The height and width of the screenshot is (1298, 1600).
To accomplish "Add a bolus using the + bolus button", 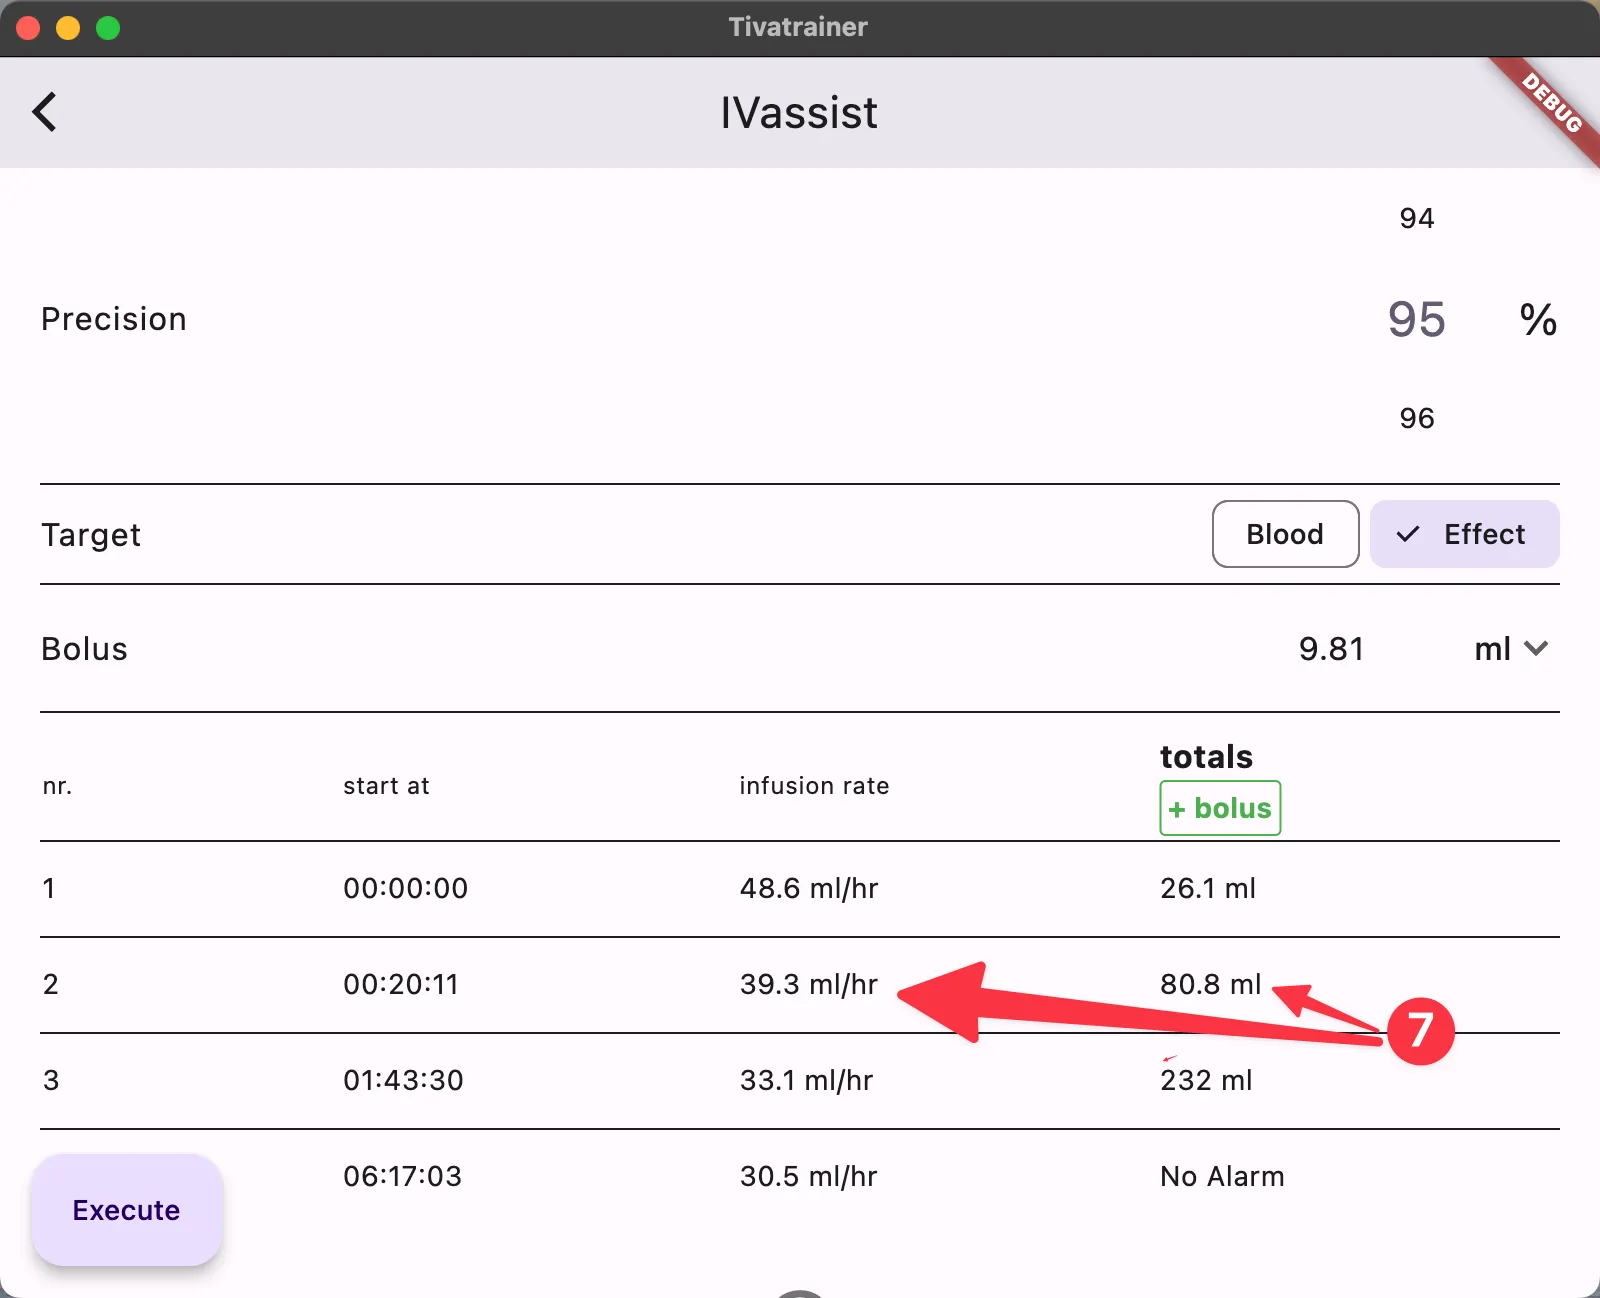I will 1219,808.
